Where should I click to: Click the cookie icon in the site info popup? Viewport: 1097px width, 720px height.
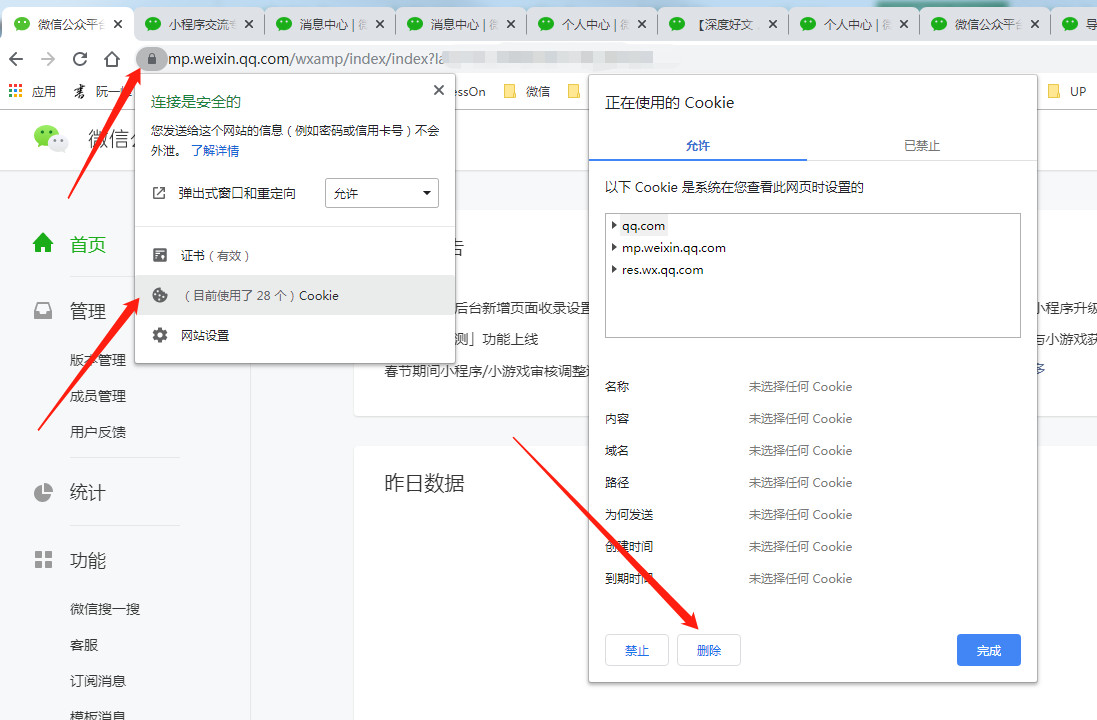[x=160, y=295]
